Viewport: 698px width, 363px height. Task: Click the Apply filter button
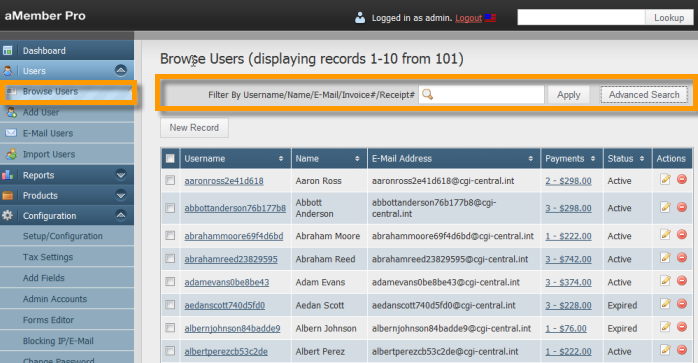(568, 95)
